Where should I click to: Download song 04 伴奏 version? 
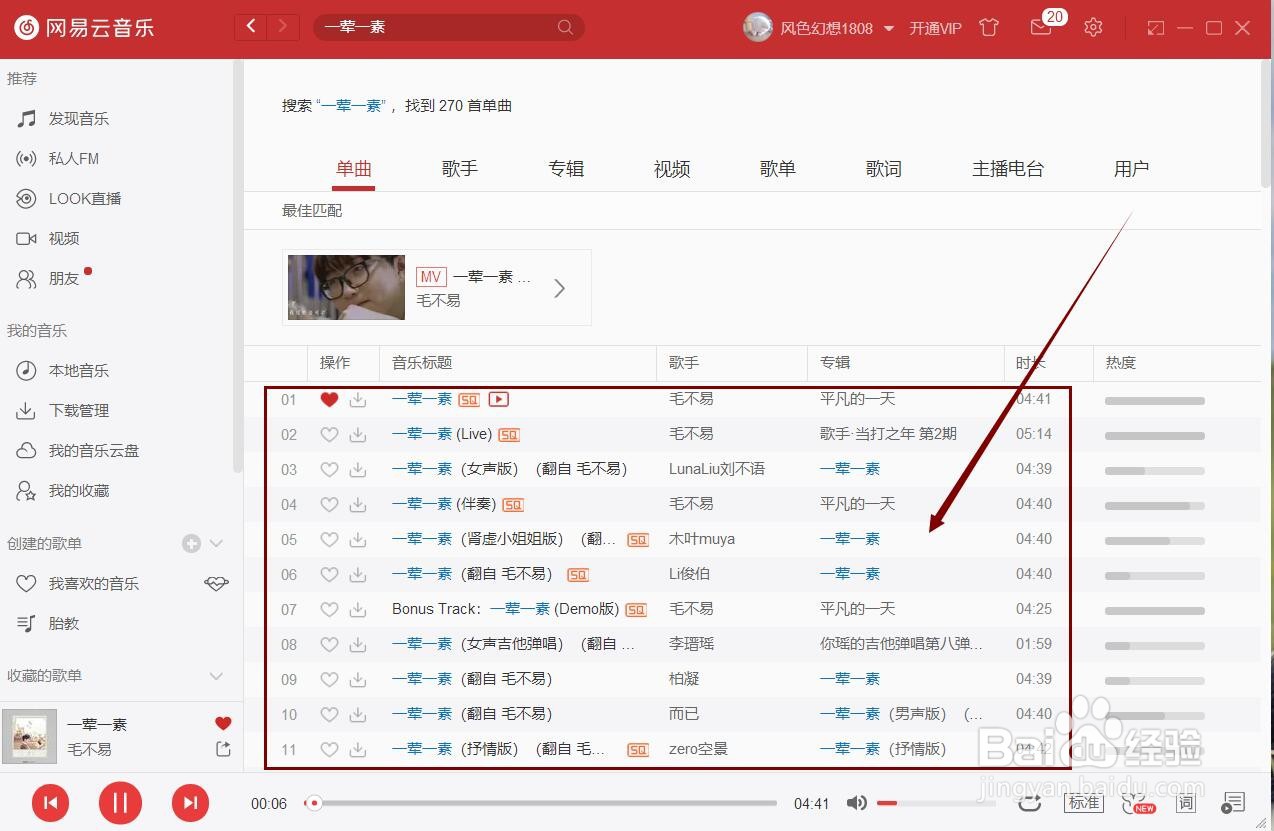pos(358,505)
